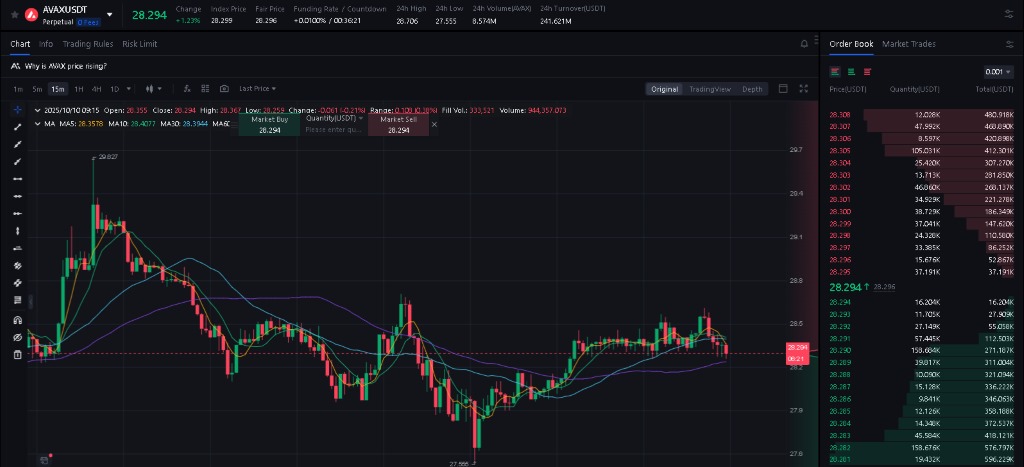Show only buy orders in order book
This screenshot has height=467, width=1024.
click(851, 72)
